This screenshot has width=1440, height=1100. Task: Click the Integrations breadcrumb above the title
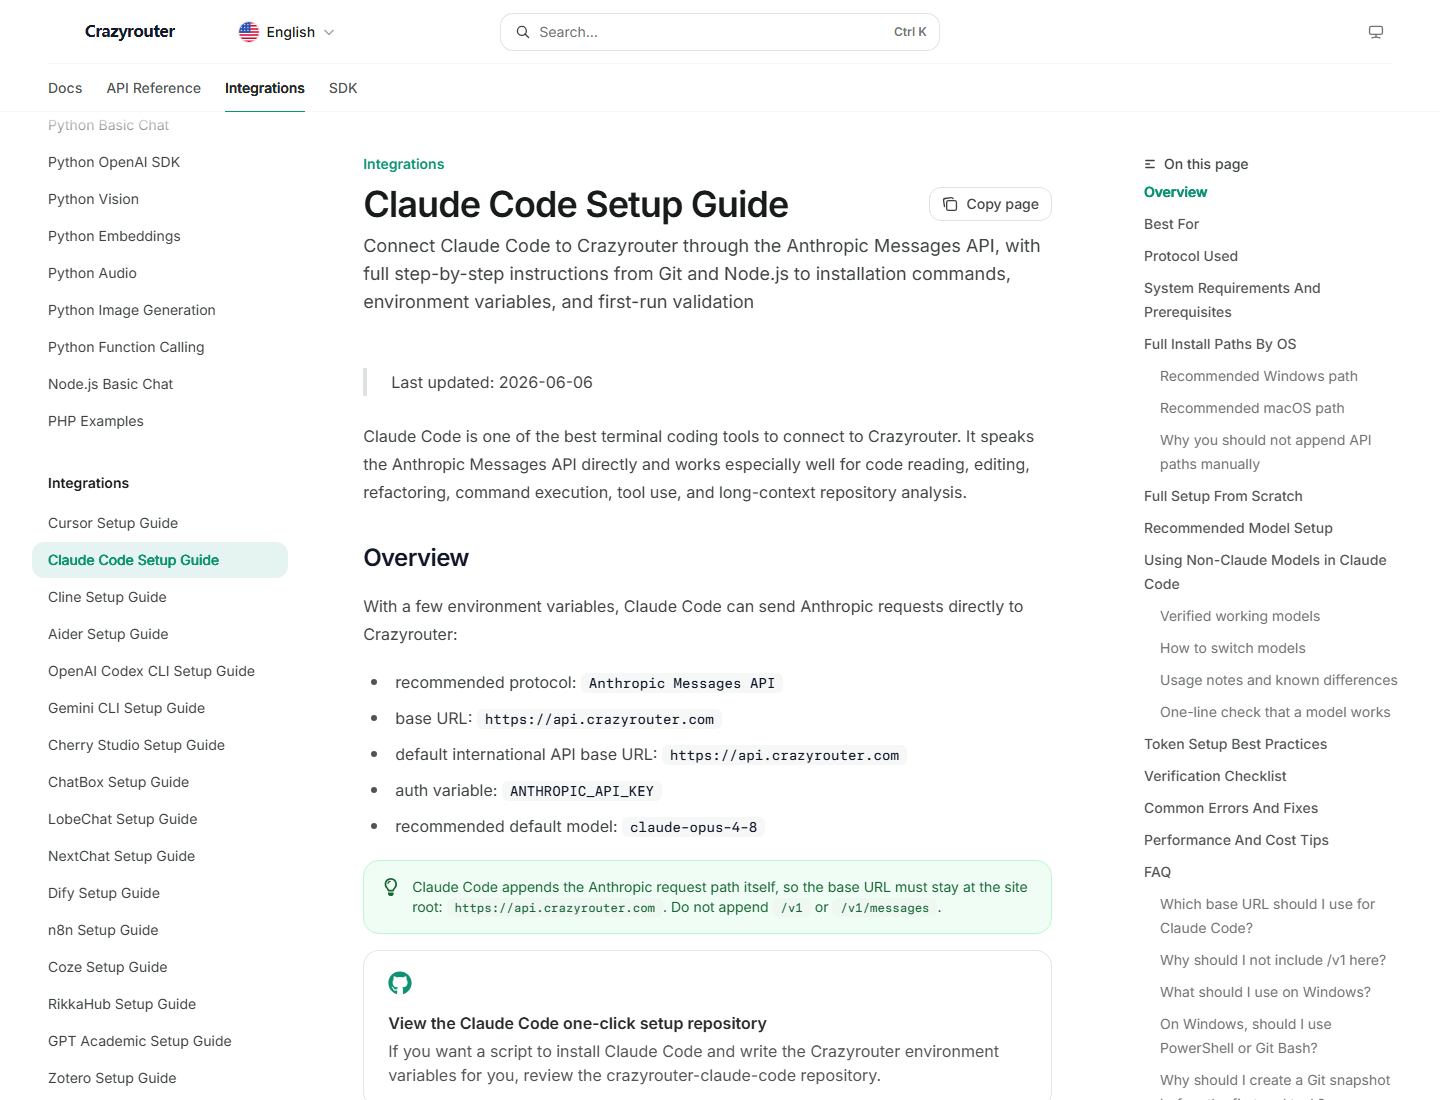click(403, 164)
